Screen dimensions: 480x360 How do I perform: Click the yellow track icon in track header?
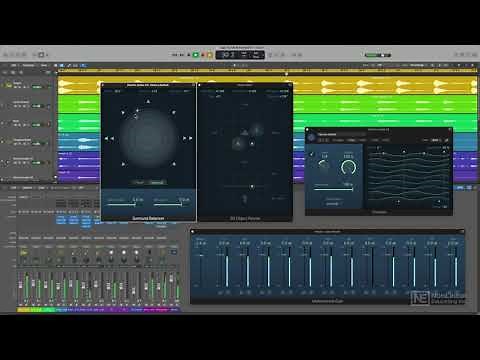click(x=9, y=85)
